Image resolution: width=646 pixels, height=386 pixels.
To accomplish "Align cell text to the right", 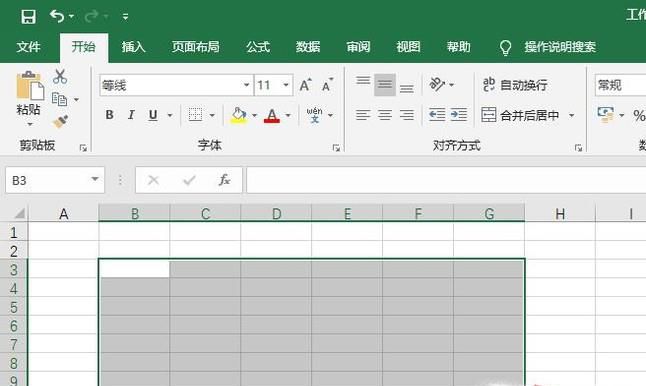I will click(407, 115).
